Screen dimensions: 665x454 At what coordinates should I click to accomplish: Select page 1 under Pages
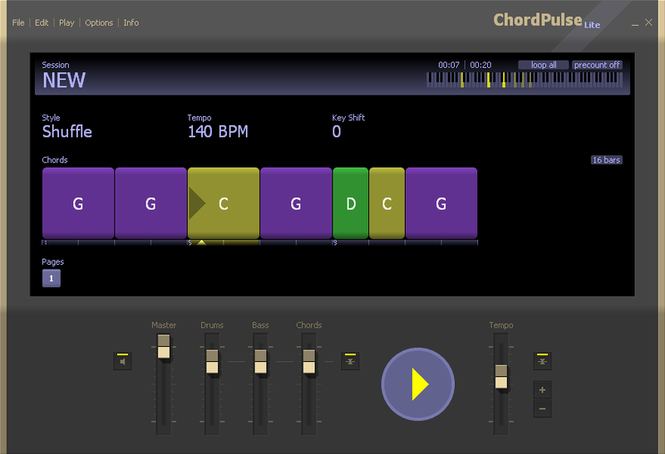click(51, 278)
